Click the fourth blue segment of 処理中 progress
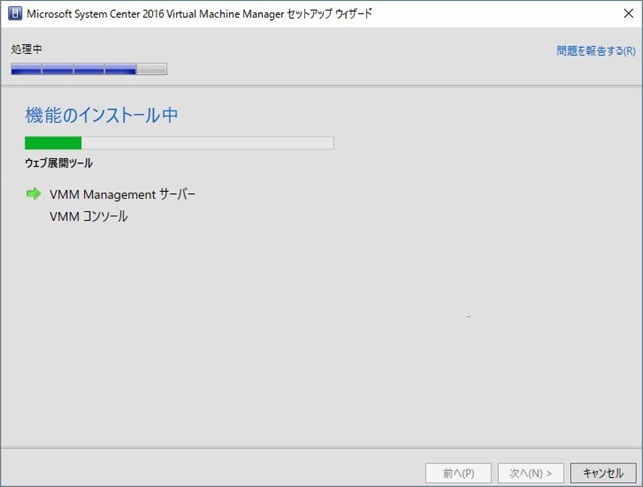Image resolution: width=643 pixels, height=487 pixels. pos(120,69)
